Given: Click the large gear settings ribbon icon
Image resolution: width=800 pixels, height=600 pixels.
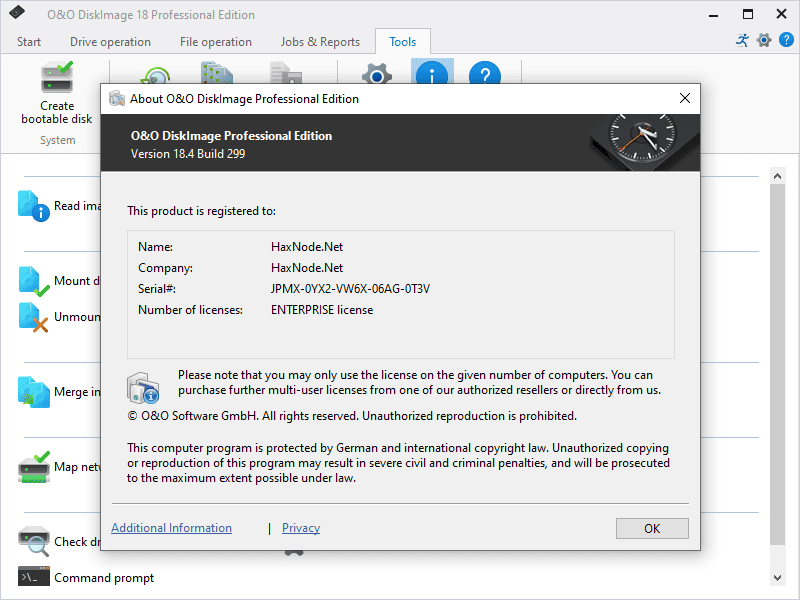Looking at the screenshot, I should [x=377, y=73].
